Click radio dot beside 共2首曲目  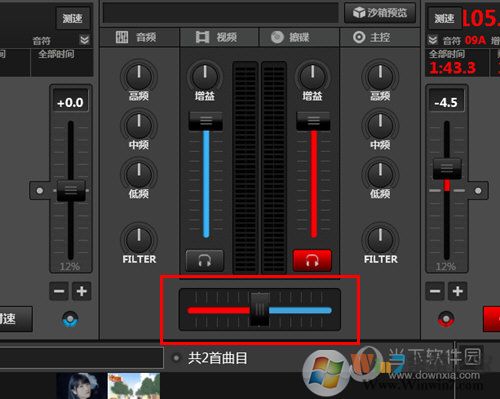176,358
